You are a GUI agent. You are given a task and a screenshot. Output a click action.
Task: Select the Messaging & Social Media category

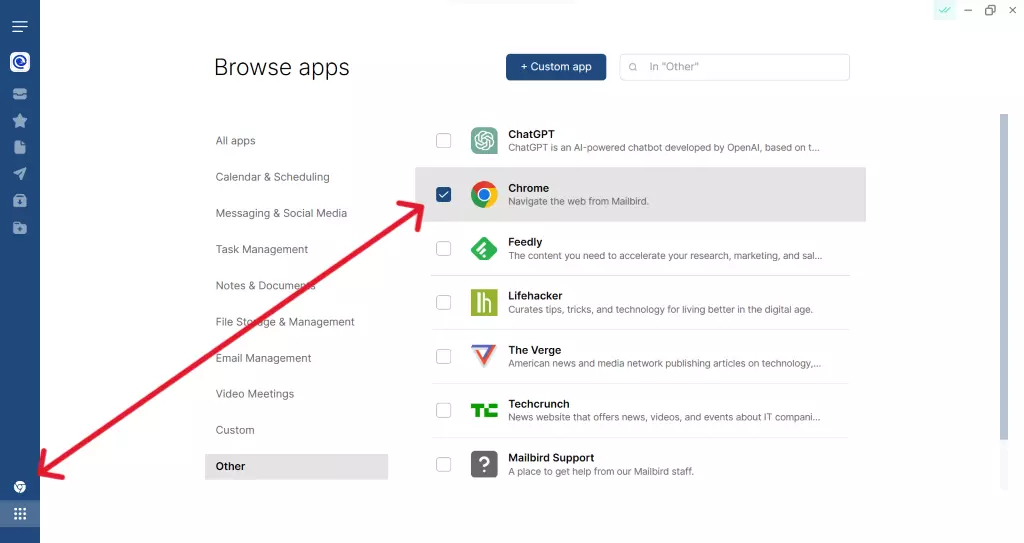281,213
